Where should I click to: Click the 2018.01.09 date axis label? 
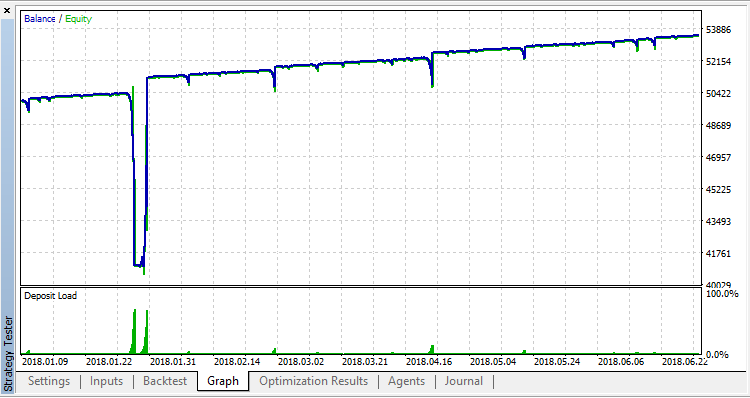(45, 362)
